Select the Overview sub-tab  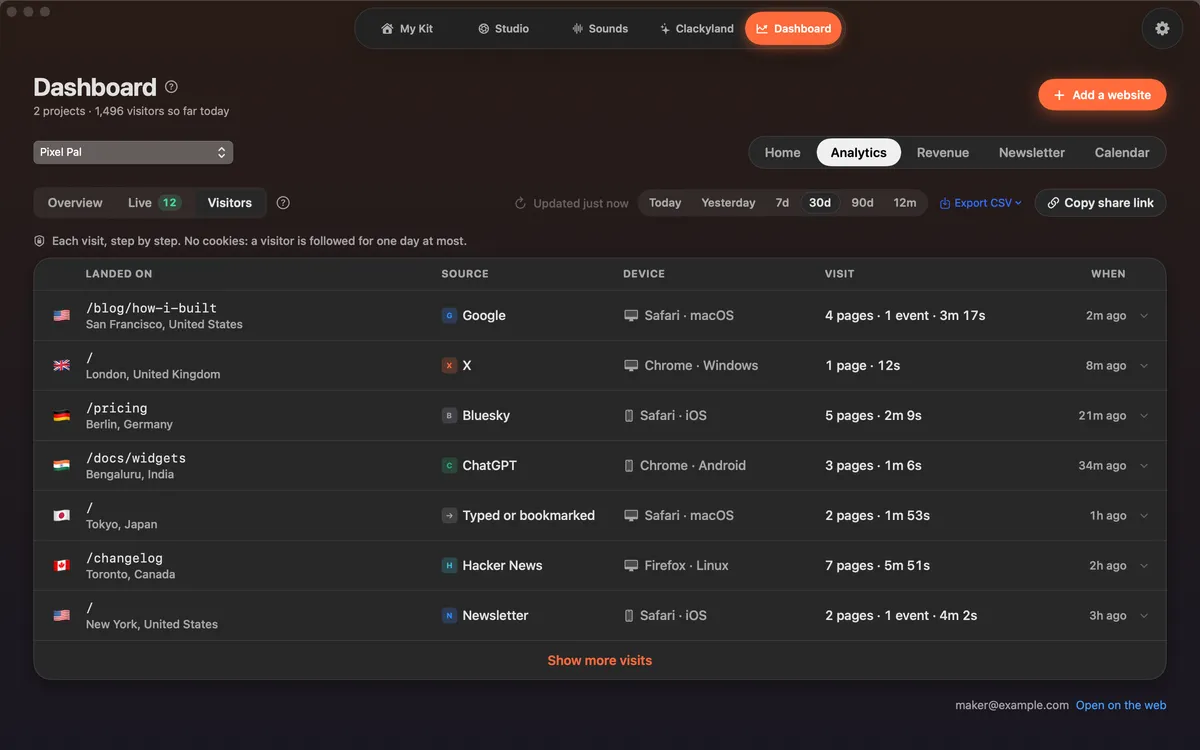[75, 203]
